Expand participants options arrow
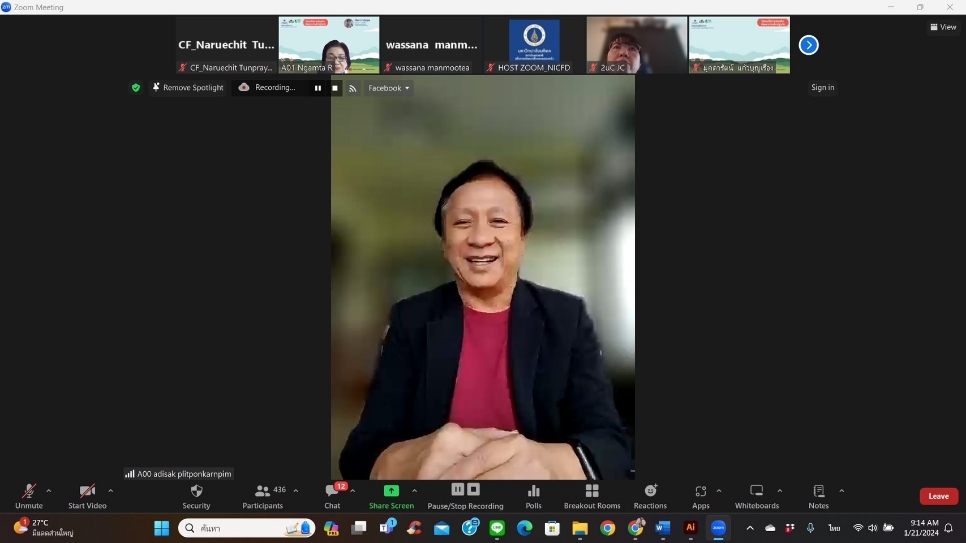Screen dimensions: 966x543 pos(296,491)
